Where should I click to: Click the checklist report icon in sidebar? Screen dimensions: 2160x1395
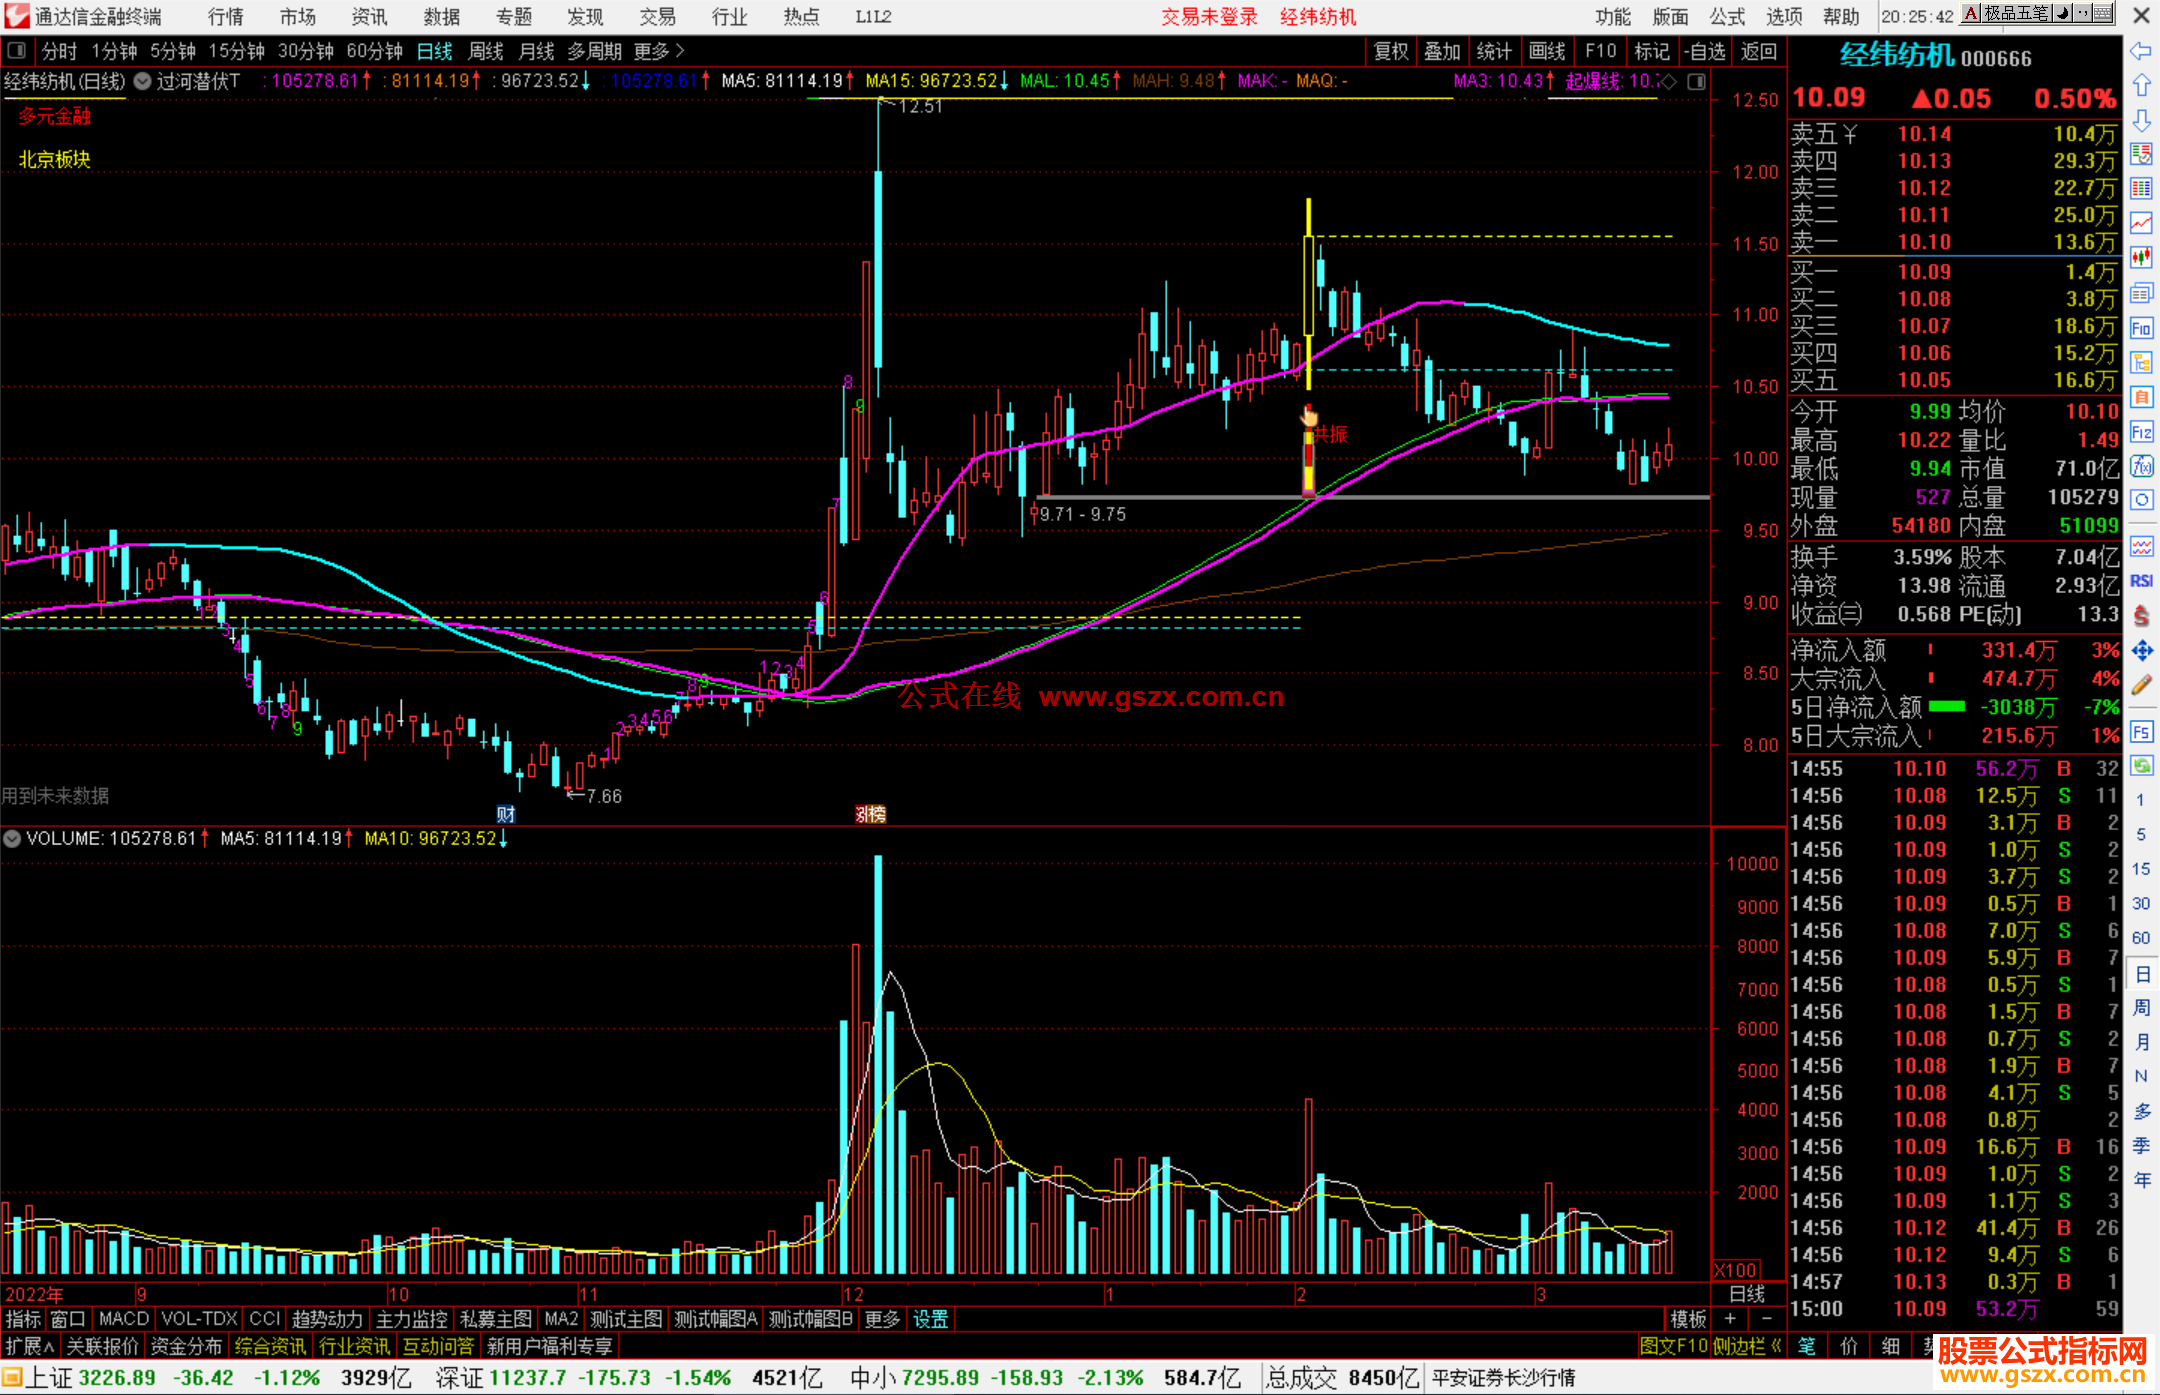pyautogui.click(x=2141, y=154)
